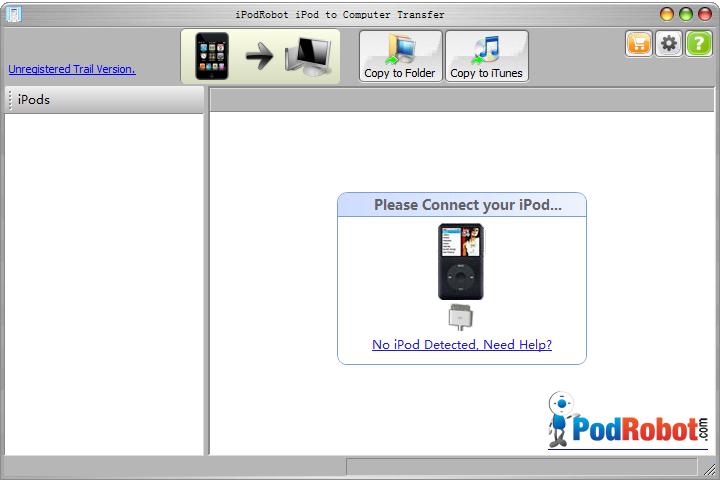Click the grip handle beside iPods header

coord(11,99)
